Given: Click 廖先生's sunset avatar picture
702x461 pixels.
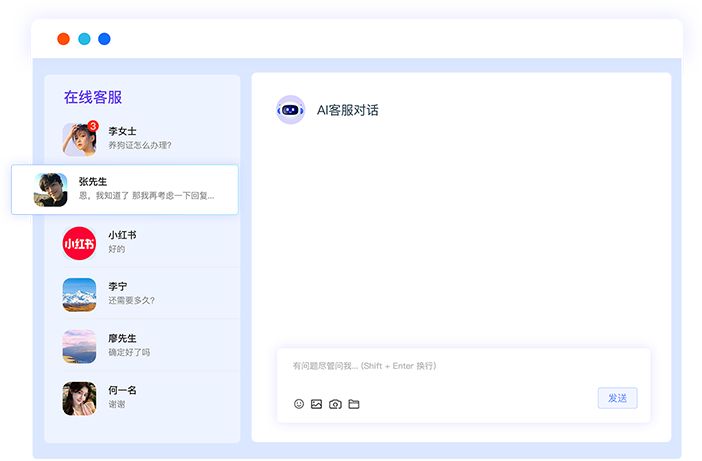Looking at the screenshot, I should point(79,346).
